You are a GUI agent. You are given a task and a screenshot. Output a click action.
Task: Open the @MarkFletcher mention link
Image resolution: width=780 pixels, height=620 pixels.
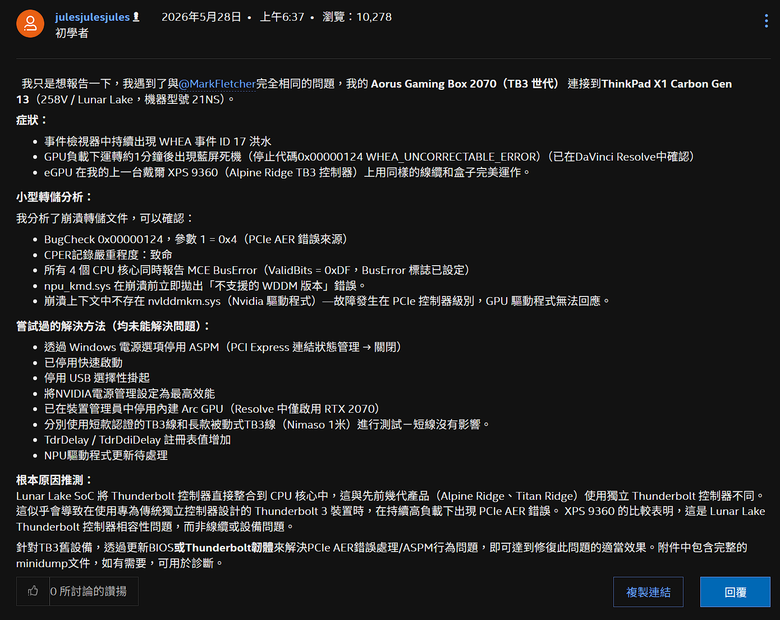(x=217, y=84)
